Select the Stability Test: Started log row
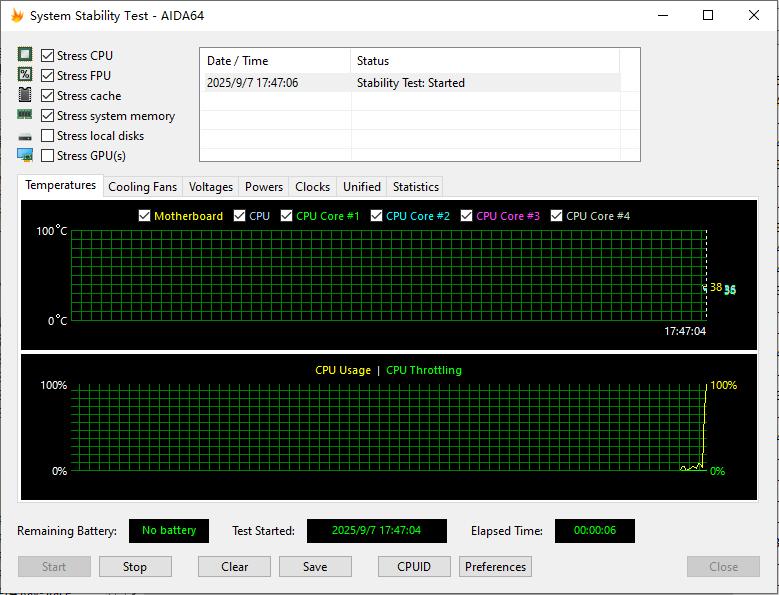This screenshot has width=779, height=595. pos(411,82)
